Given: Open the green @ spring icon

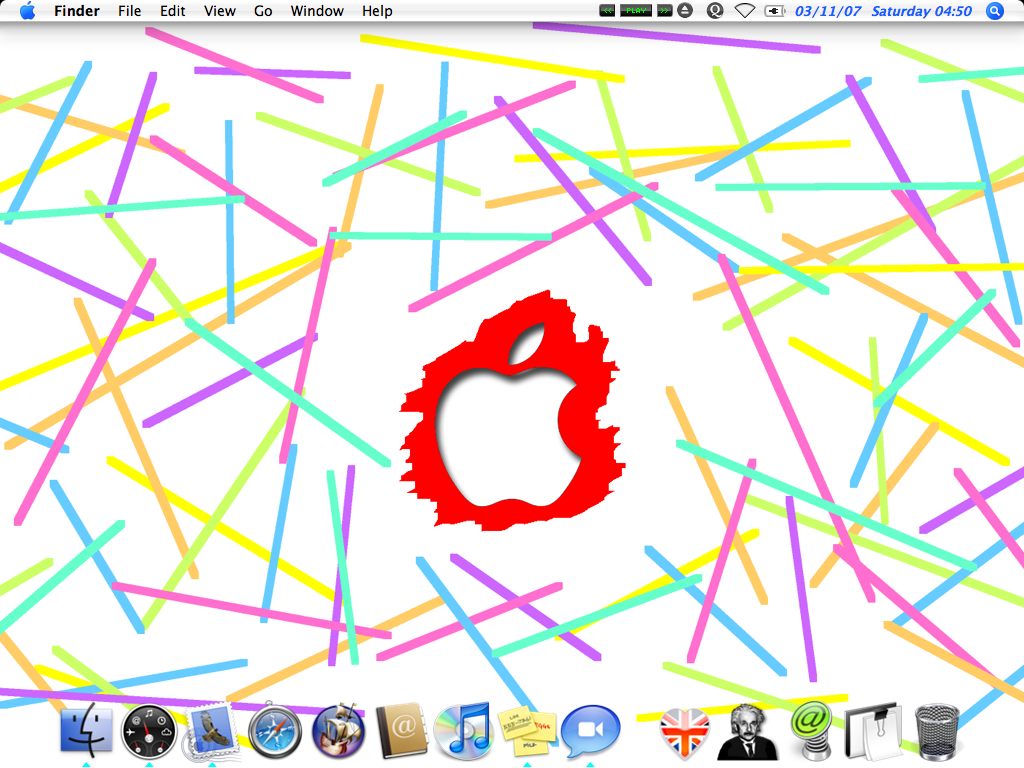Looking at the screenshot, I should [x=810, y=730].
